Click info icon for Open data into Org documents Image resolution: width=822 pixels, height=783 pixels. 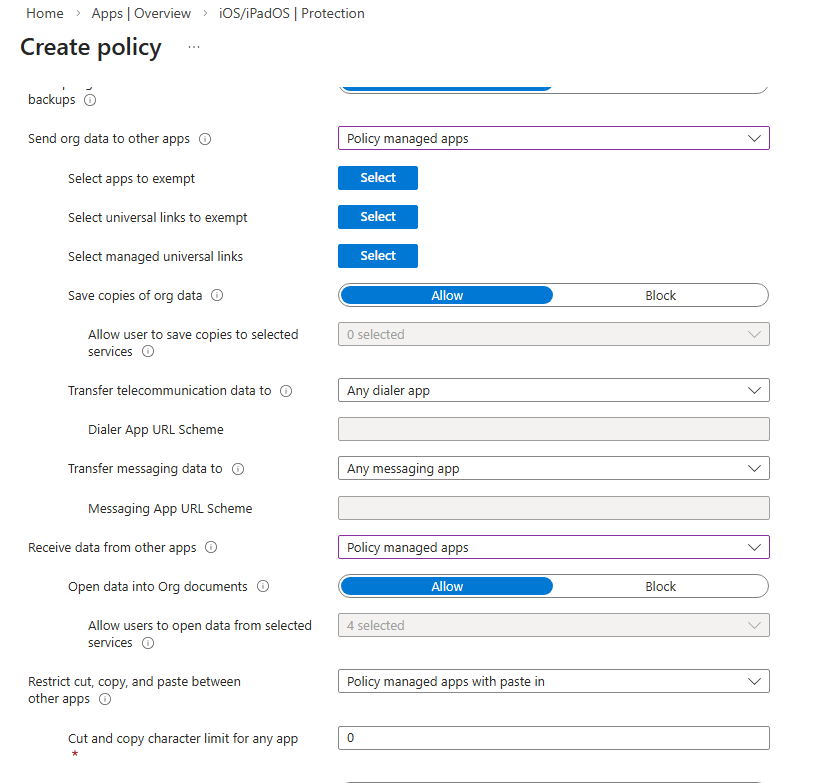(x=263, y=587)
